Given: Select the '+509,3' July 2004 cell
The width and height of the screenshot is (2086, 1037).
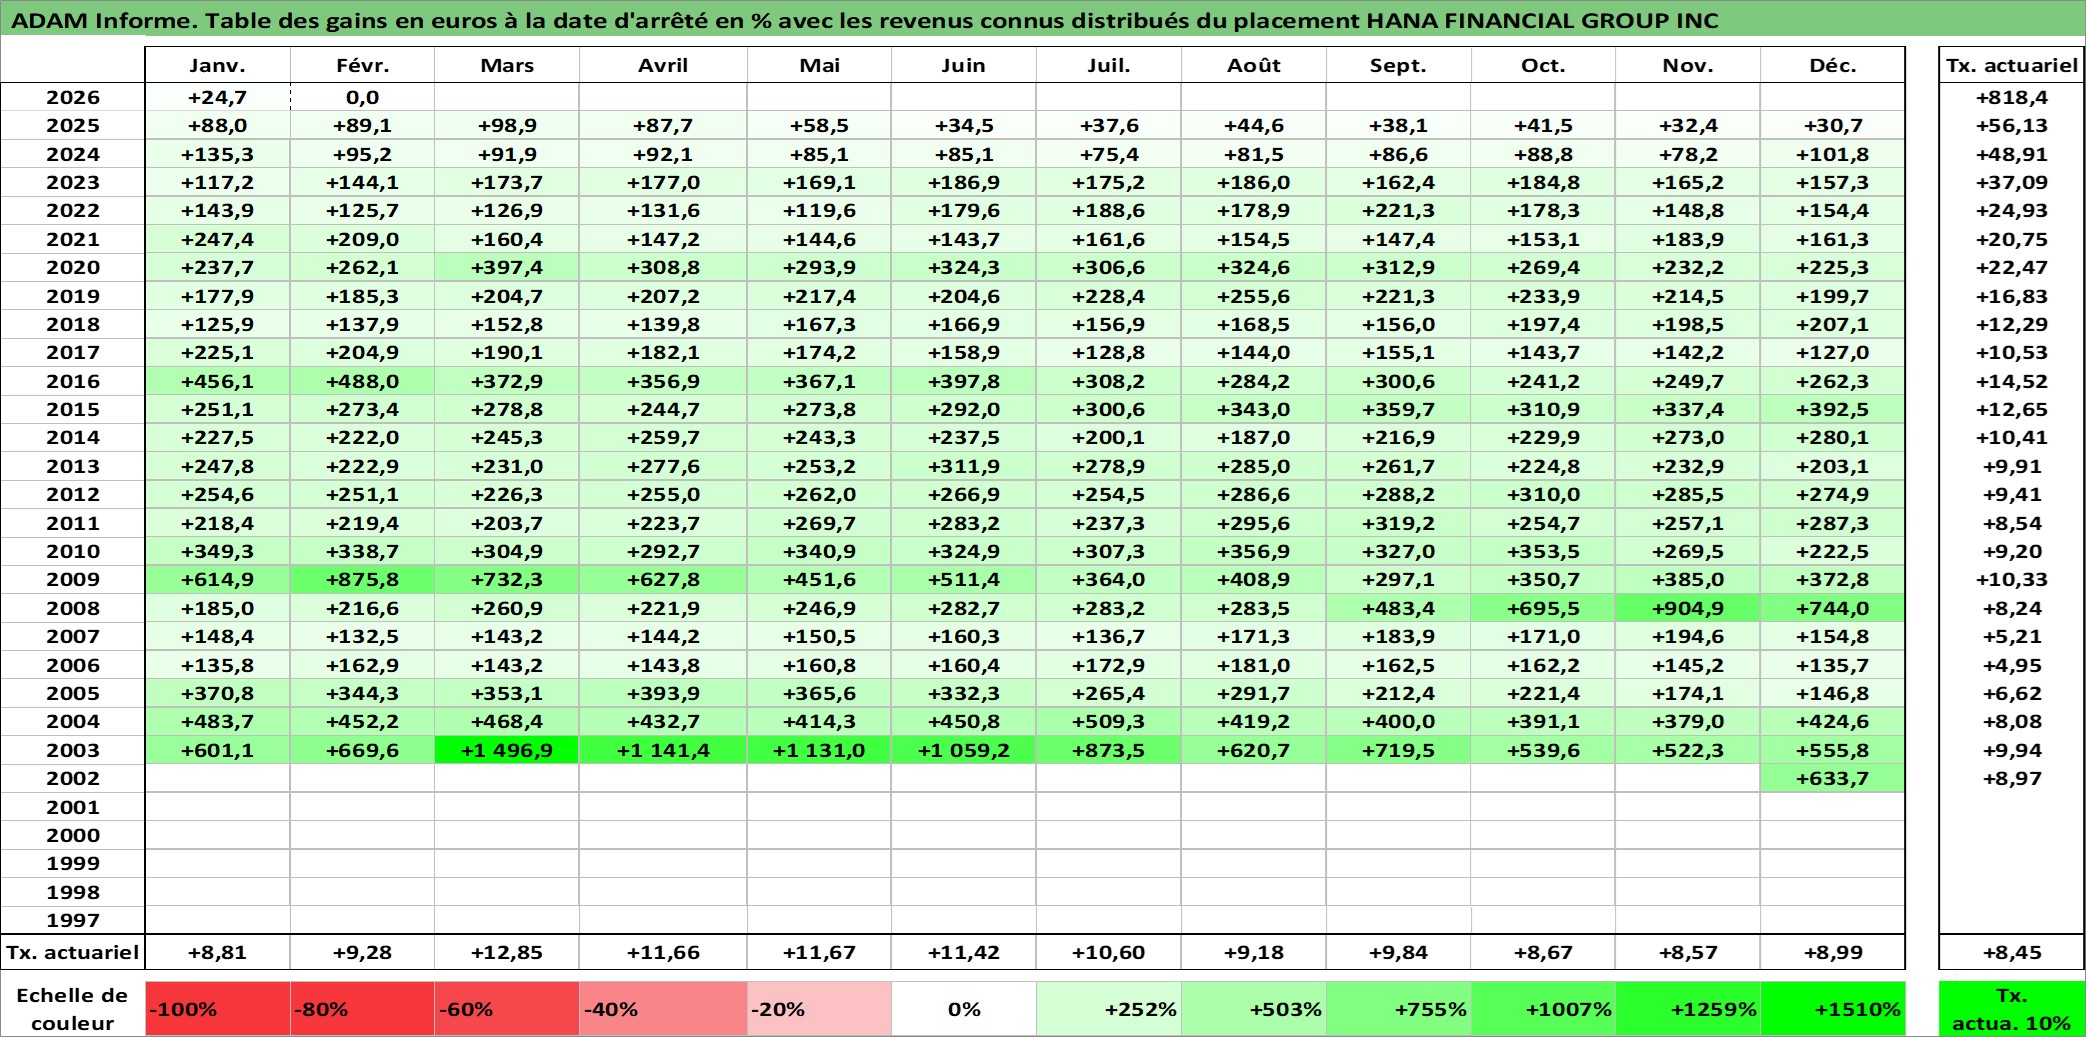Looking at the screenshot, I should click(x=1108, y=721).
